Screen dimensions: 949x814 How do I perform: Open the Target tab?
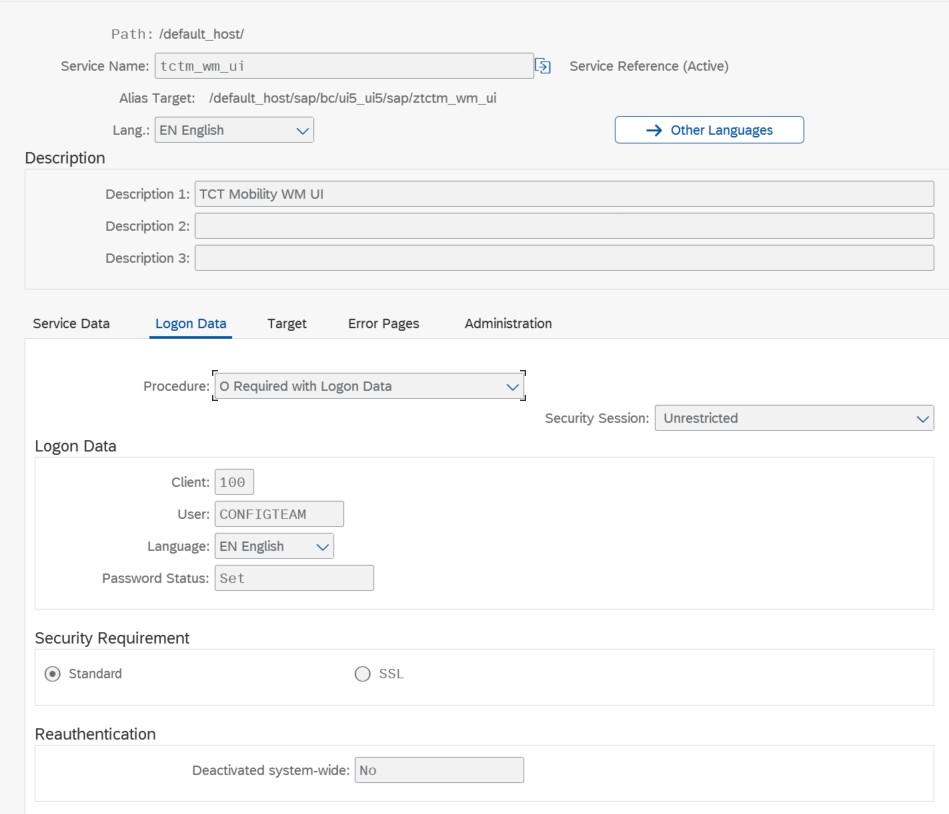tap(287, 324)
